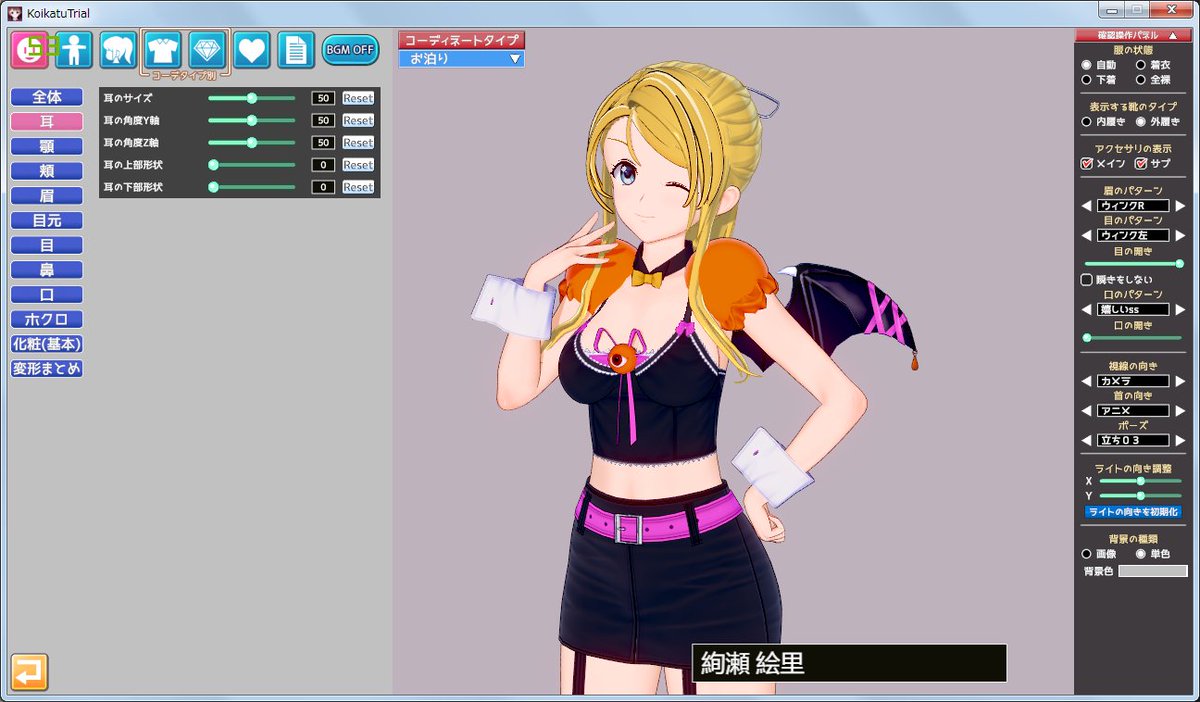Previous neck direction left arrow
Viewport: 1200px width, 702px height.
(x=1086, y=410)
